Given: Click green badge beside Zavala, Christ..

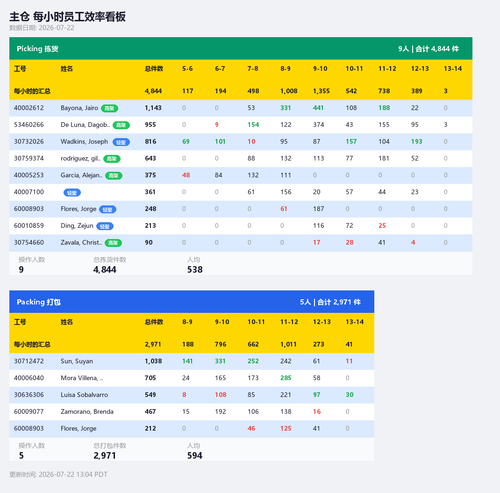Looking at the screenshot, I should pos(113,243).
